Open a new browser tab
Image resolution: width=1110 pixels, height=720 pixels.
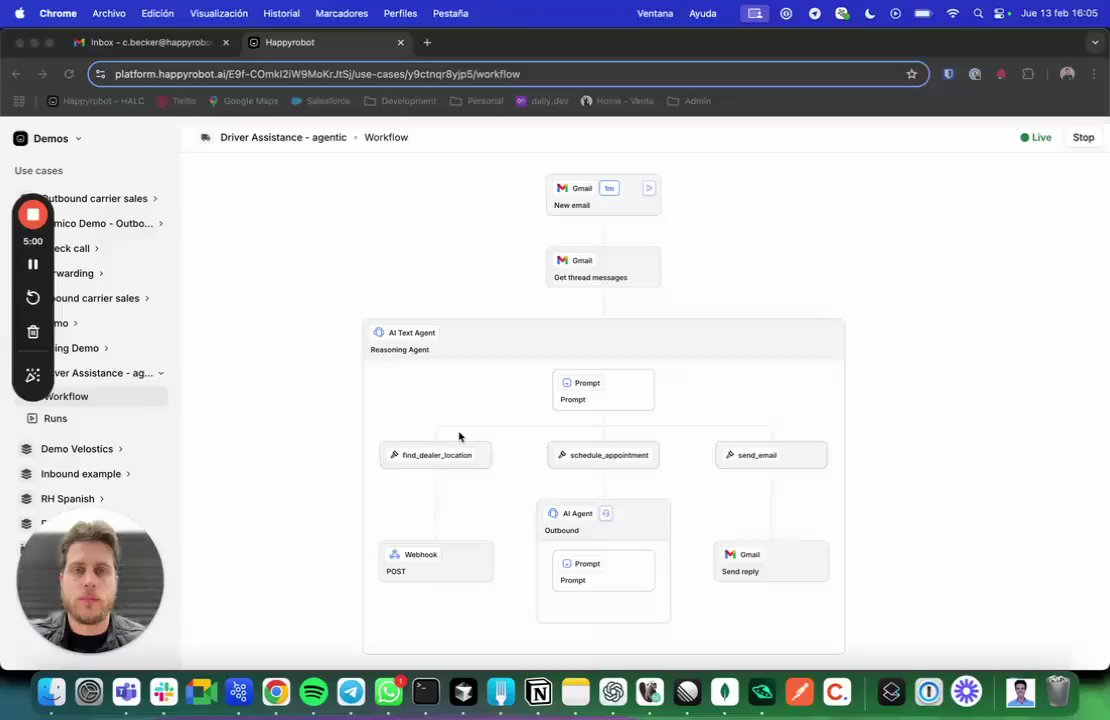click(427, 42)
